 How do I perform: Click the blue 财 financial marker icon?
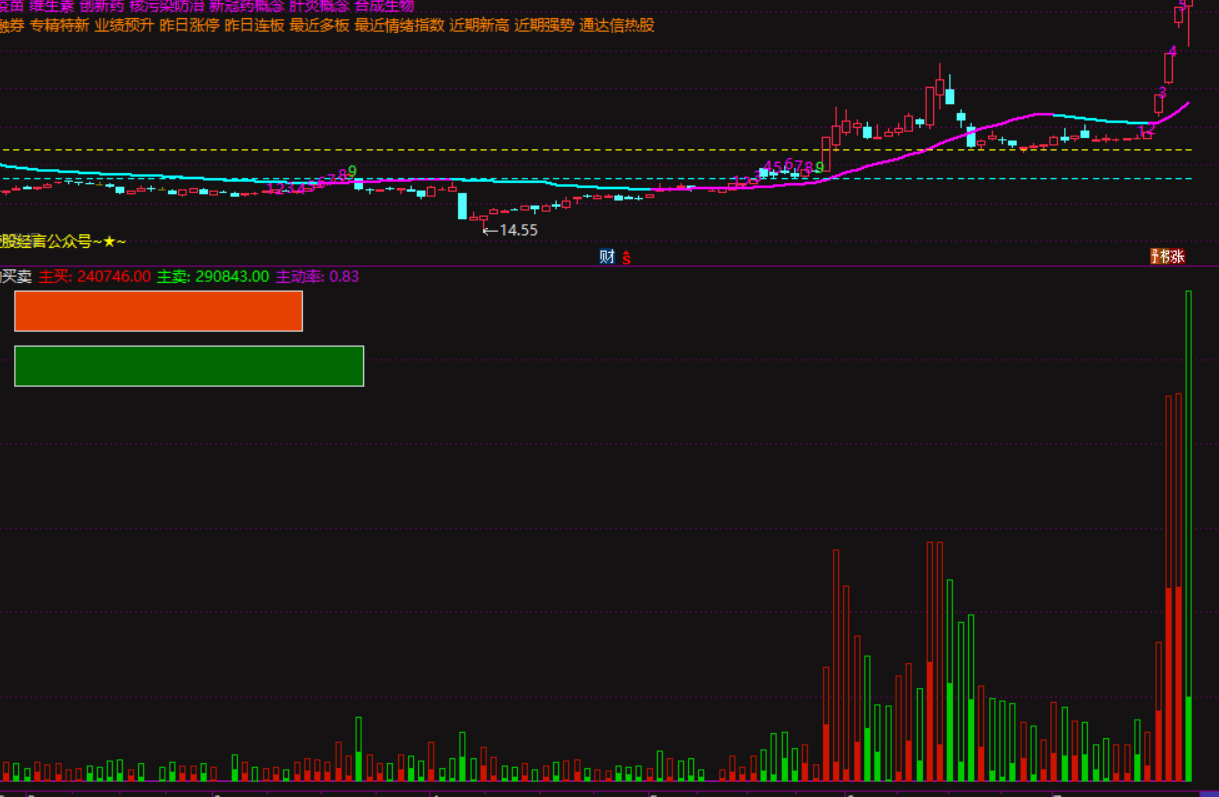point(606,256)
